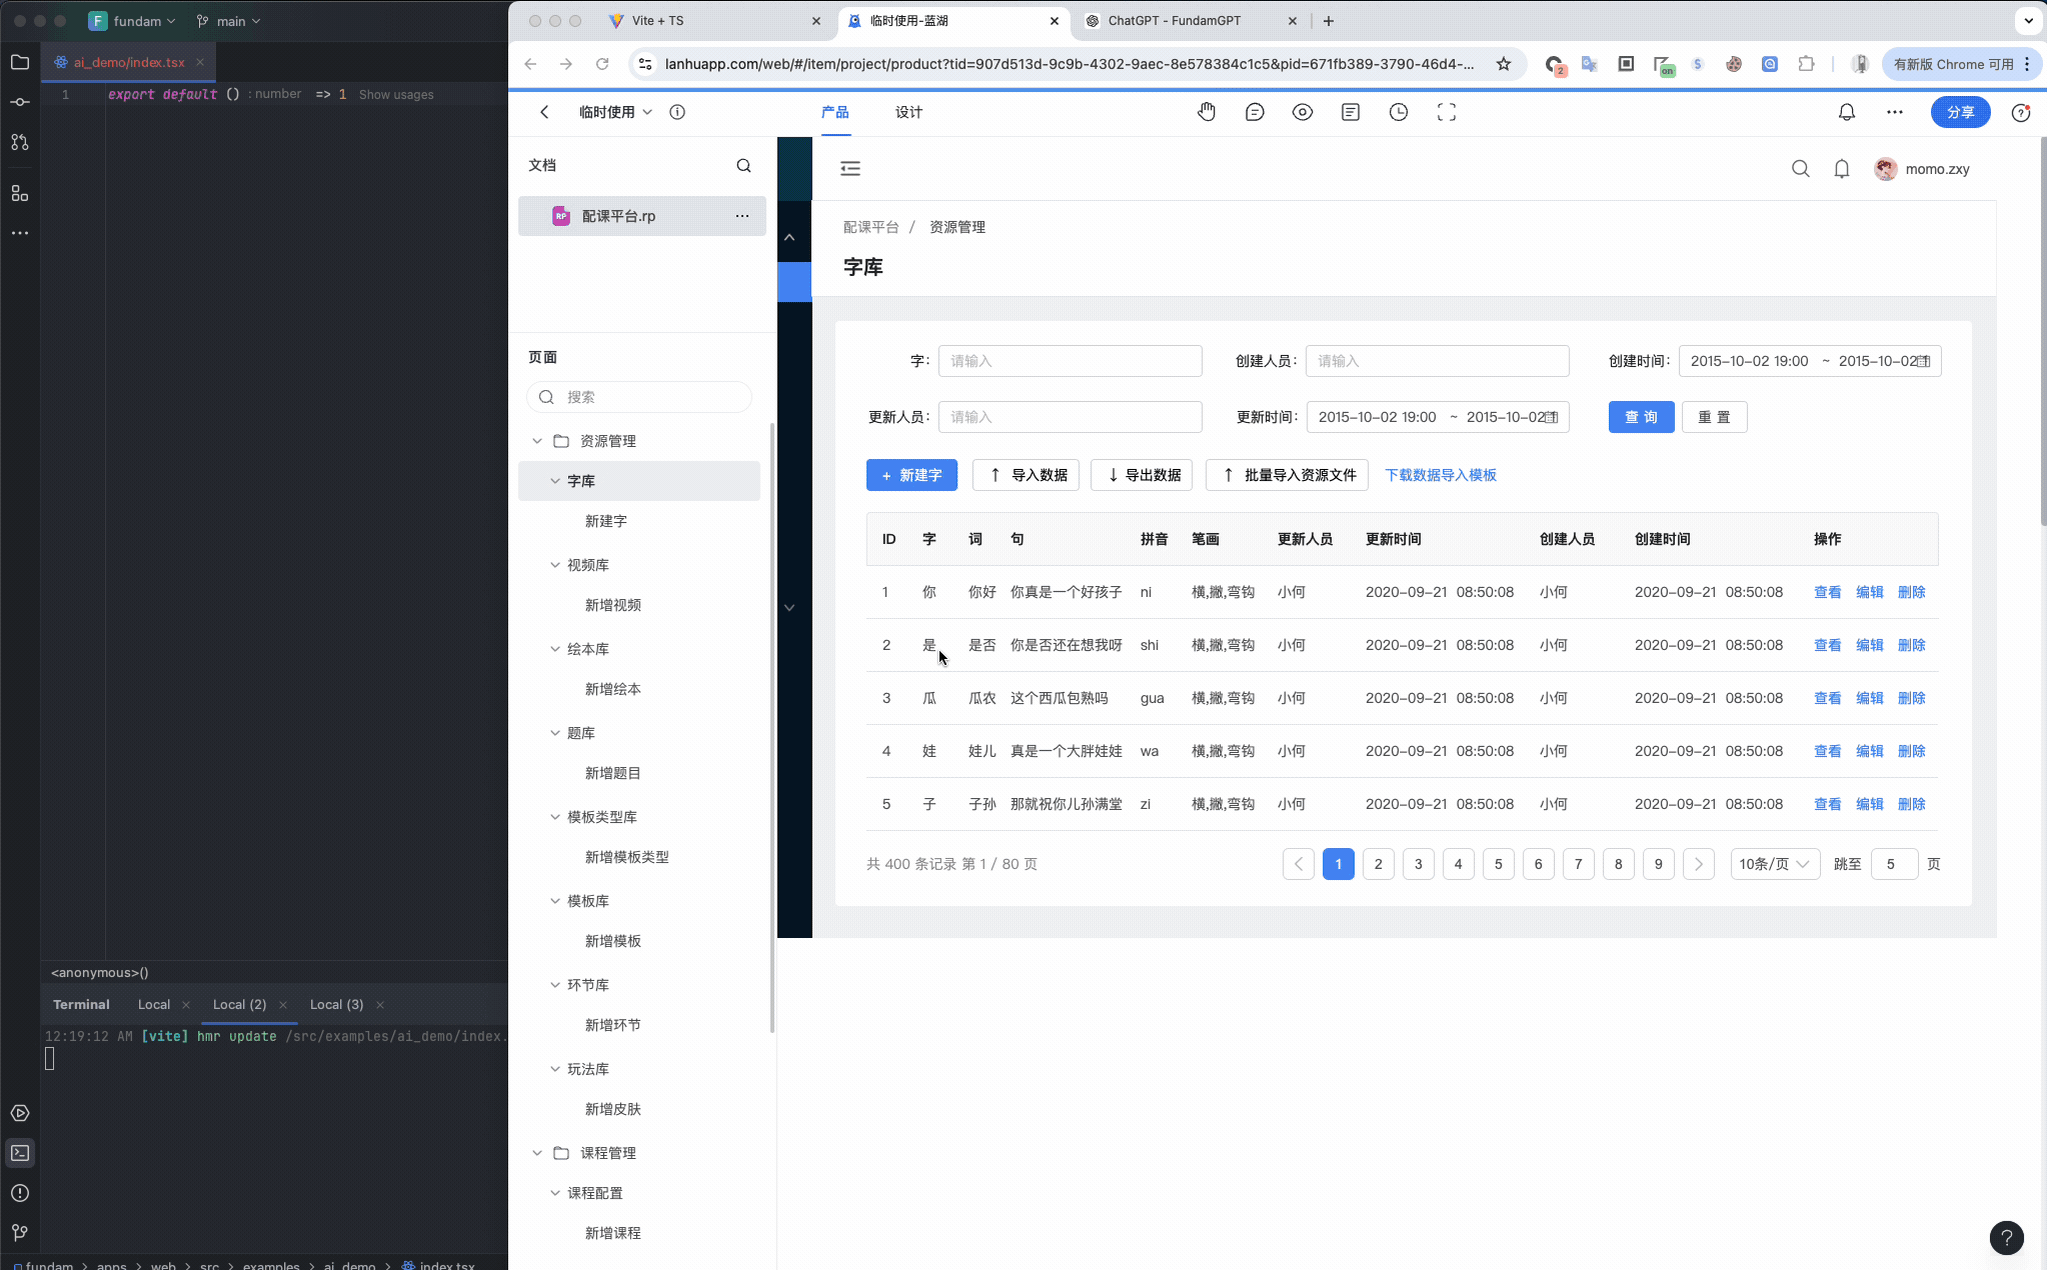Switch to the Local (3) terminal tab

point(338,1004)
